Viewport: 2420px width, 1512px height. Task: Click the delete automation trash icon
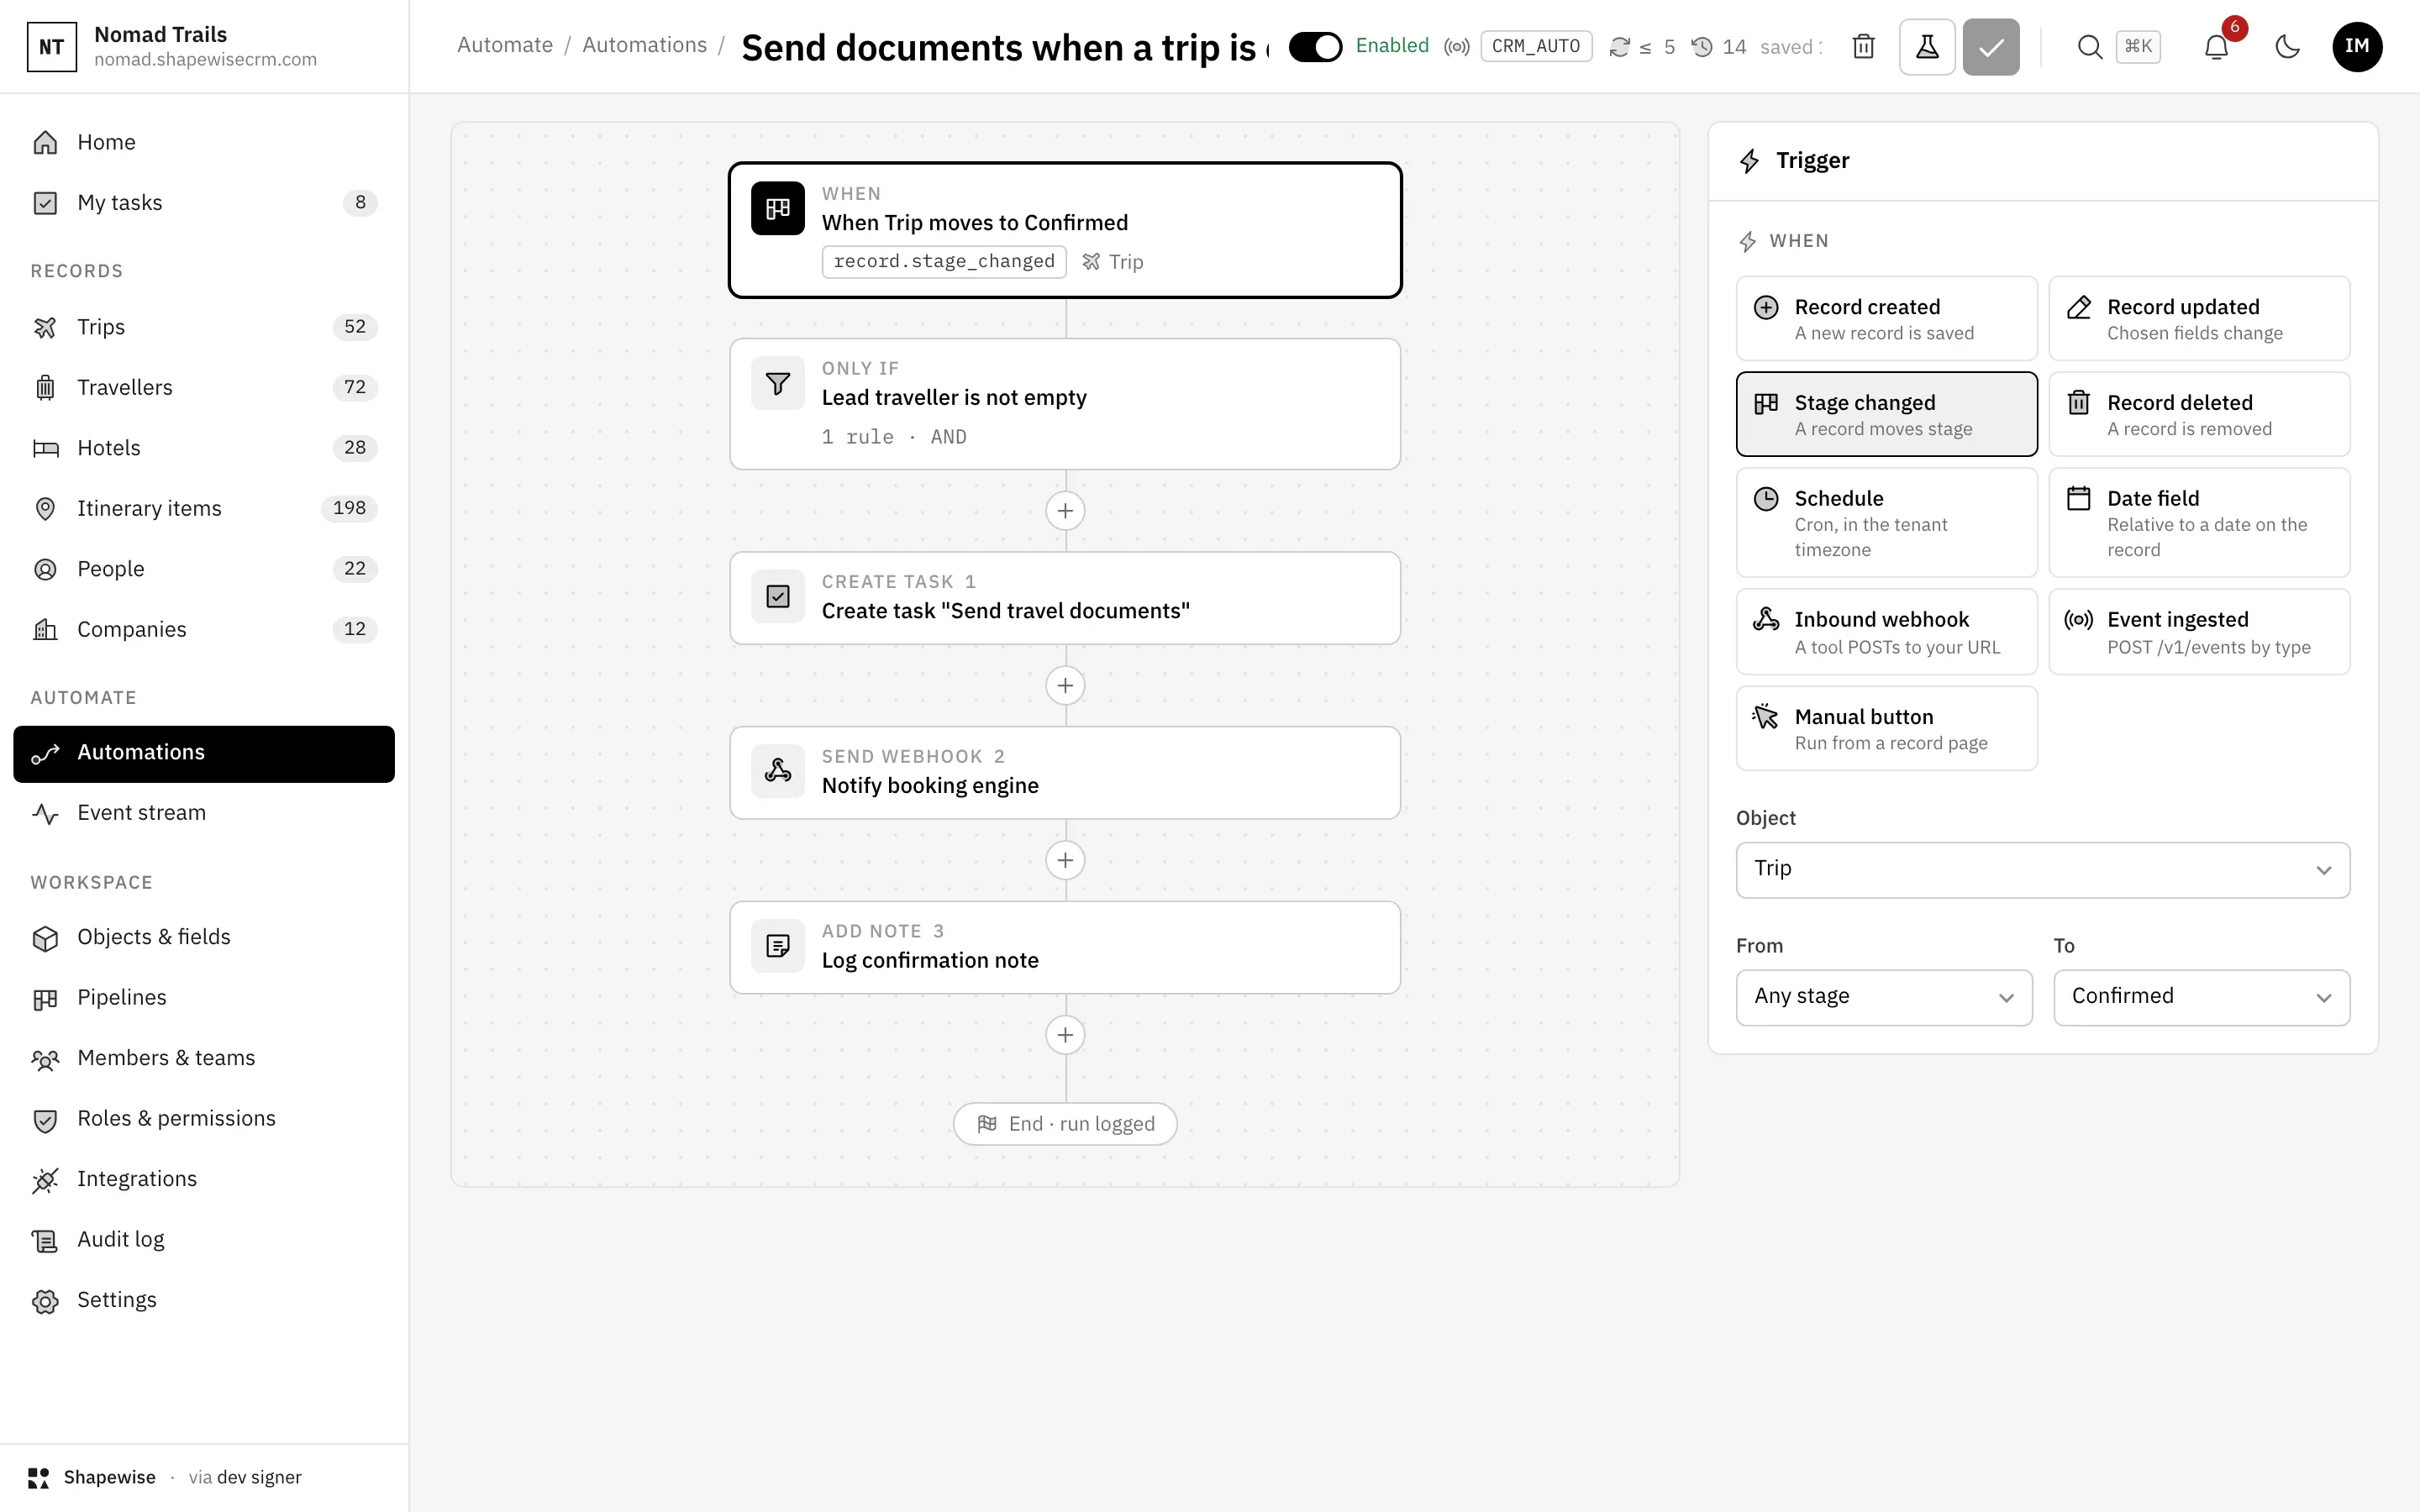1863,47
